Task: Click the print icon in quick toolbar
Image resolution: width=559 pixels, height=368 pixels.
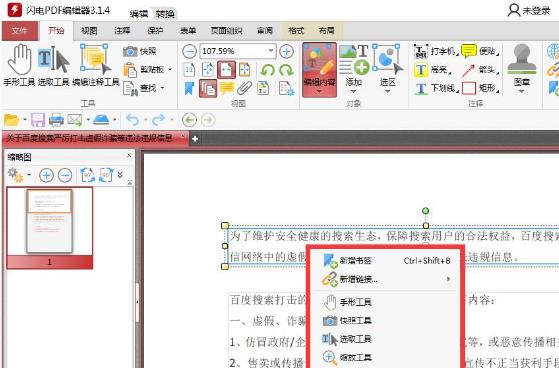Action: [56, 120]
